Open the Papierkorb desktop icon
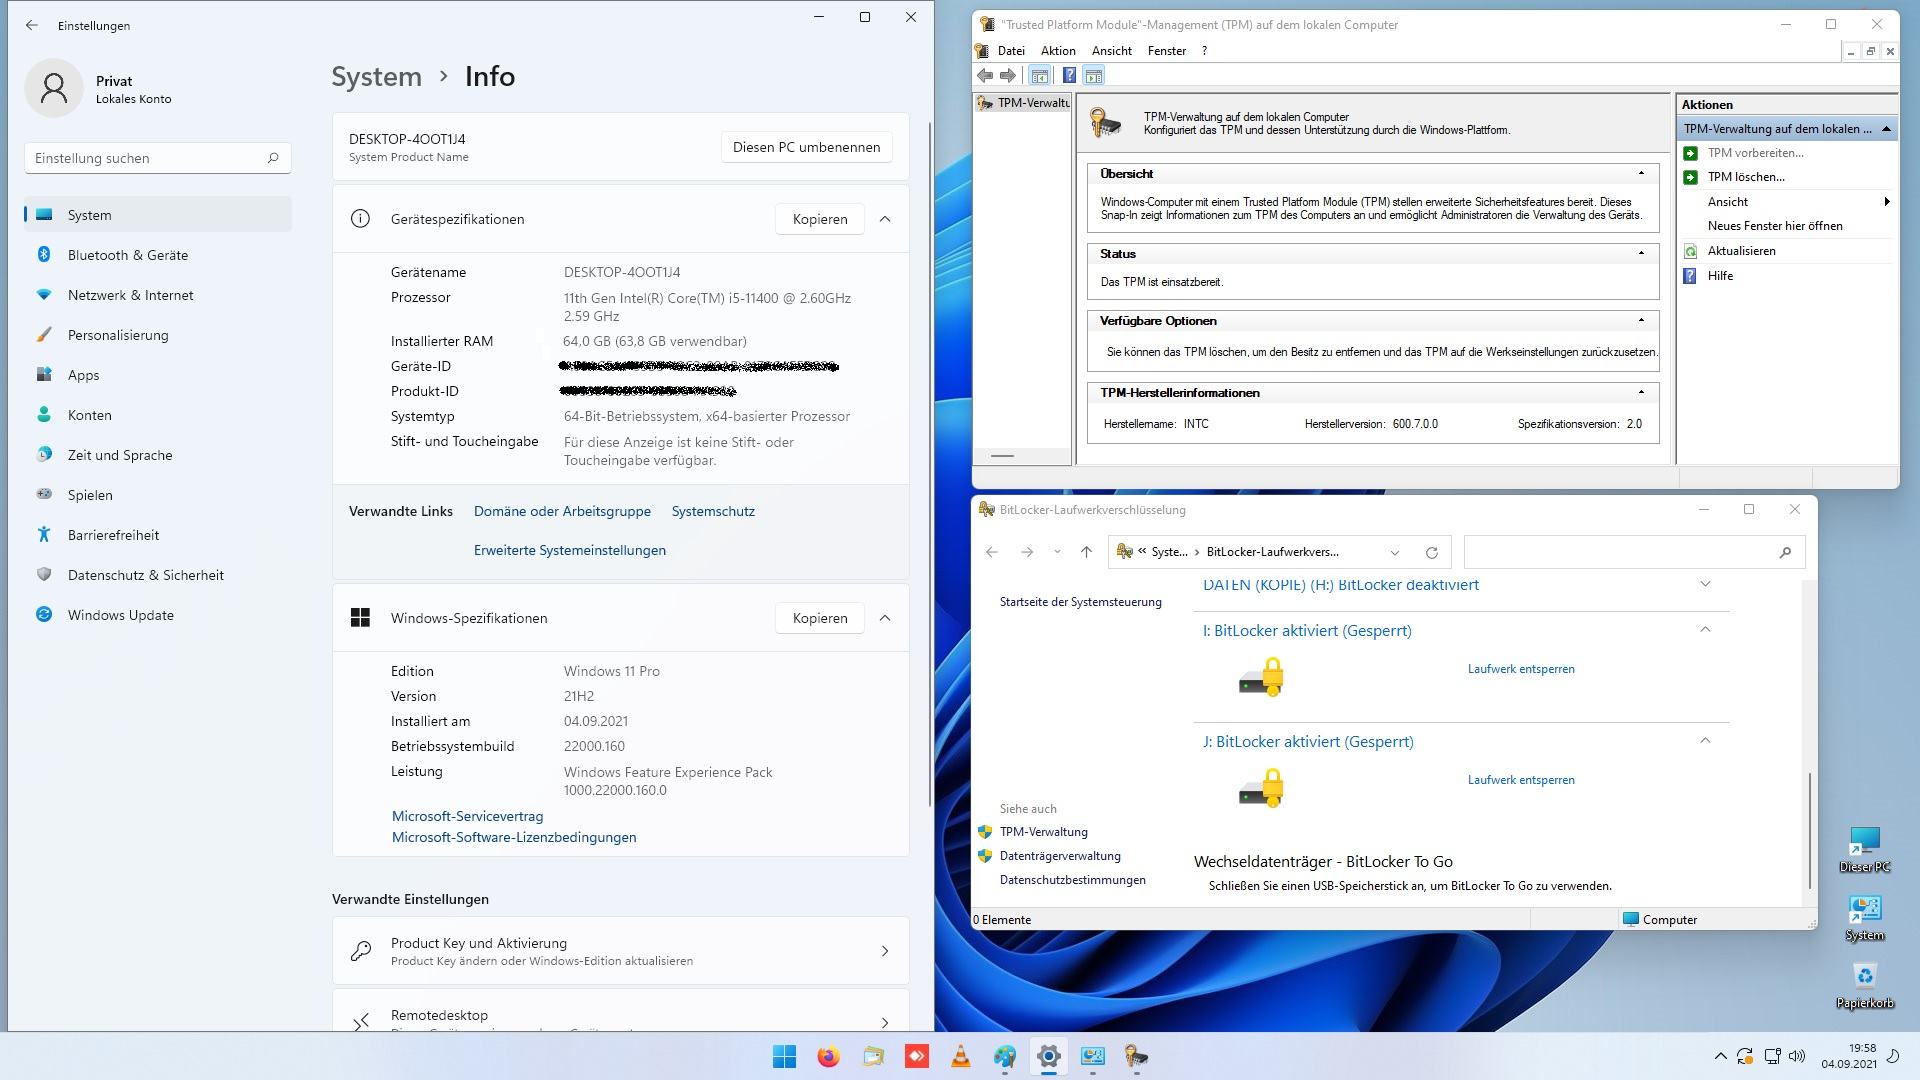The width and height of the screenshot is (1920, 1080). pyautogui.click(x=1864, y=985)
